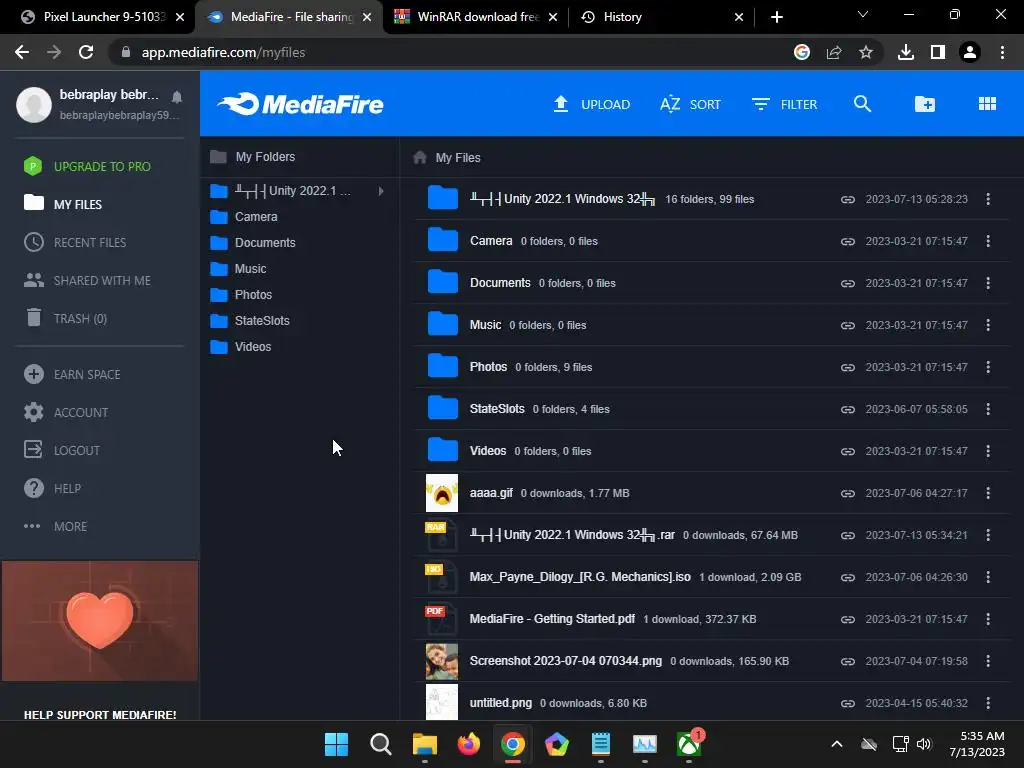The image size is (1024, 768).
Task: Create a new folder with the folder-plus icon
Action: point(925,104)
